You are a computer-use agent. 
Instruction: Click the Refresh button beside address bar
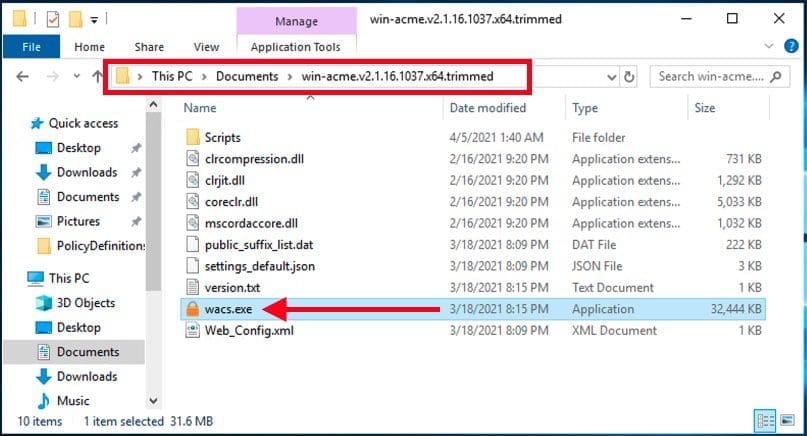click(629, 76)
